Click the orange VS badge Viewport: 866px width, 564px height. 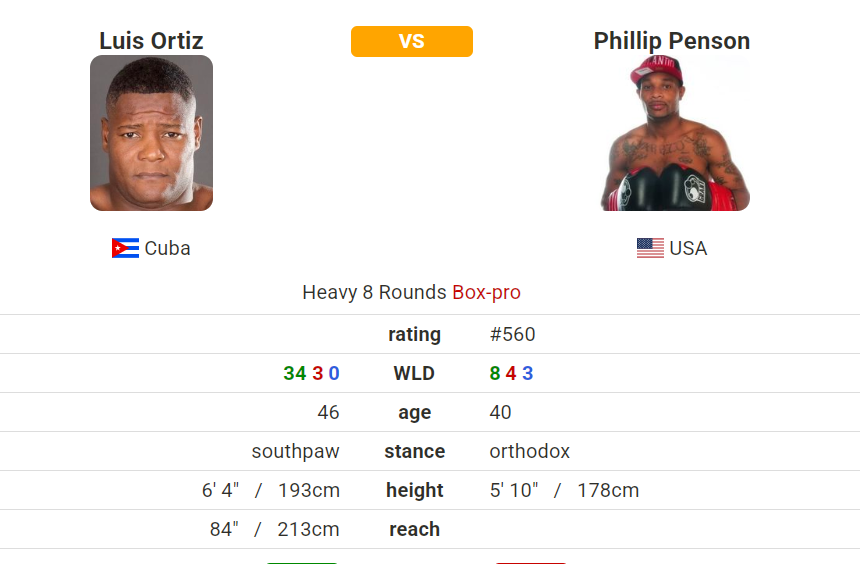(x=411, y=41)
